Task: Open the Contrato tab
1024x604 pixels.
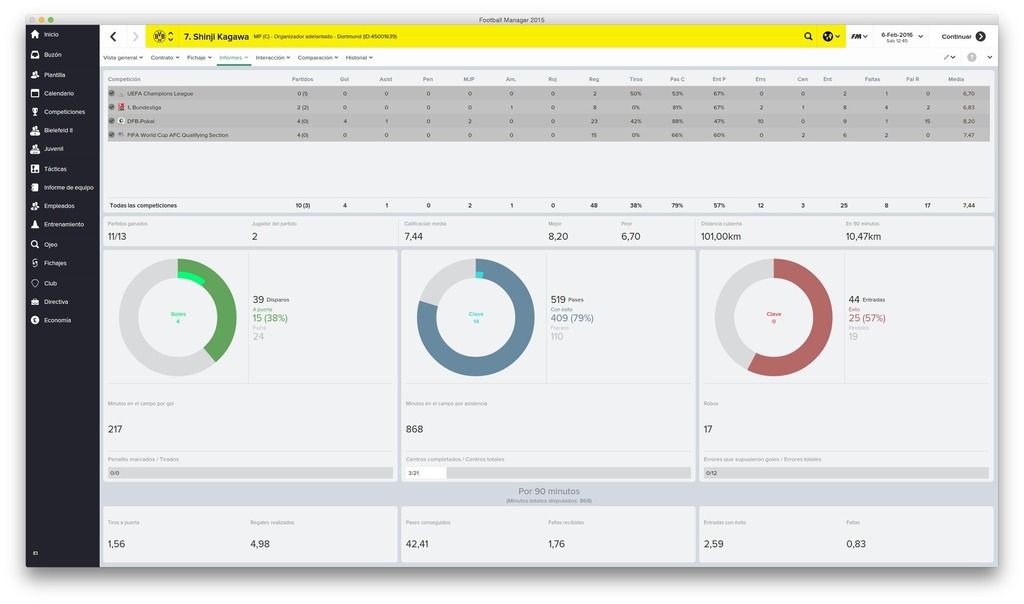Action: (x=165, y=57)
